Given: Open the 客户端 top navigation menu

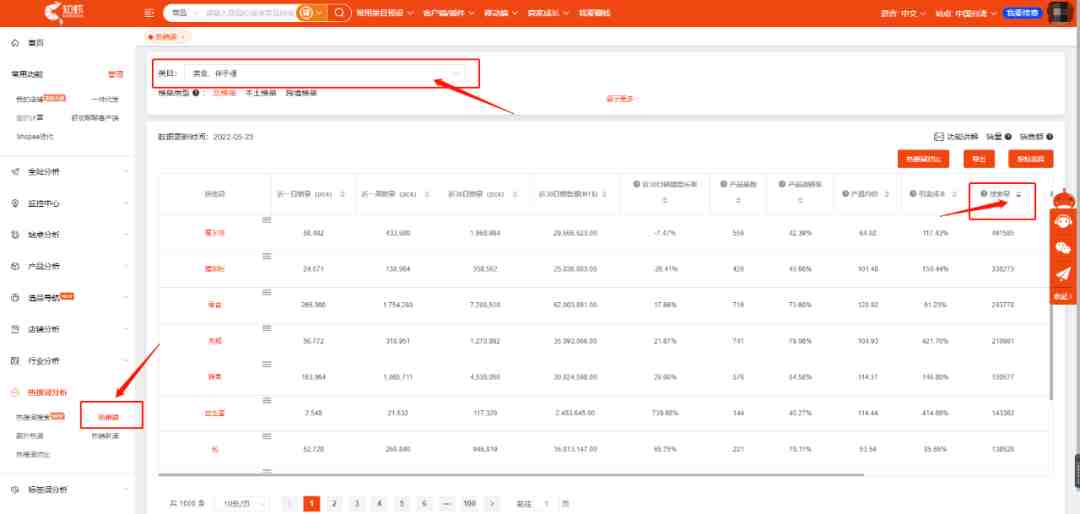Looking at the screenshot, I should tap(448, 12).
